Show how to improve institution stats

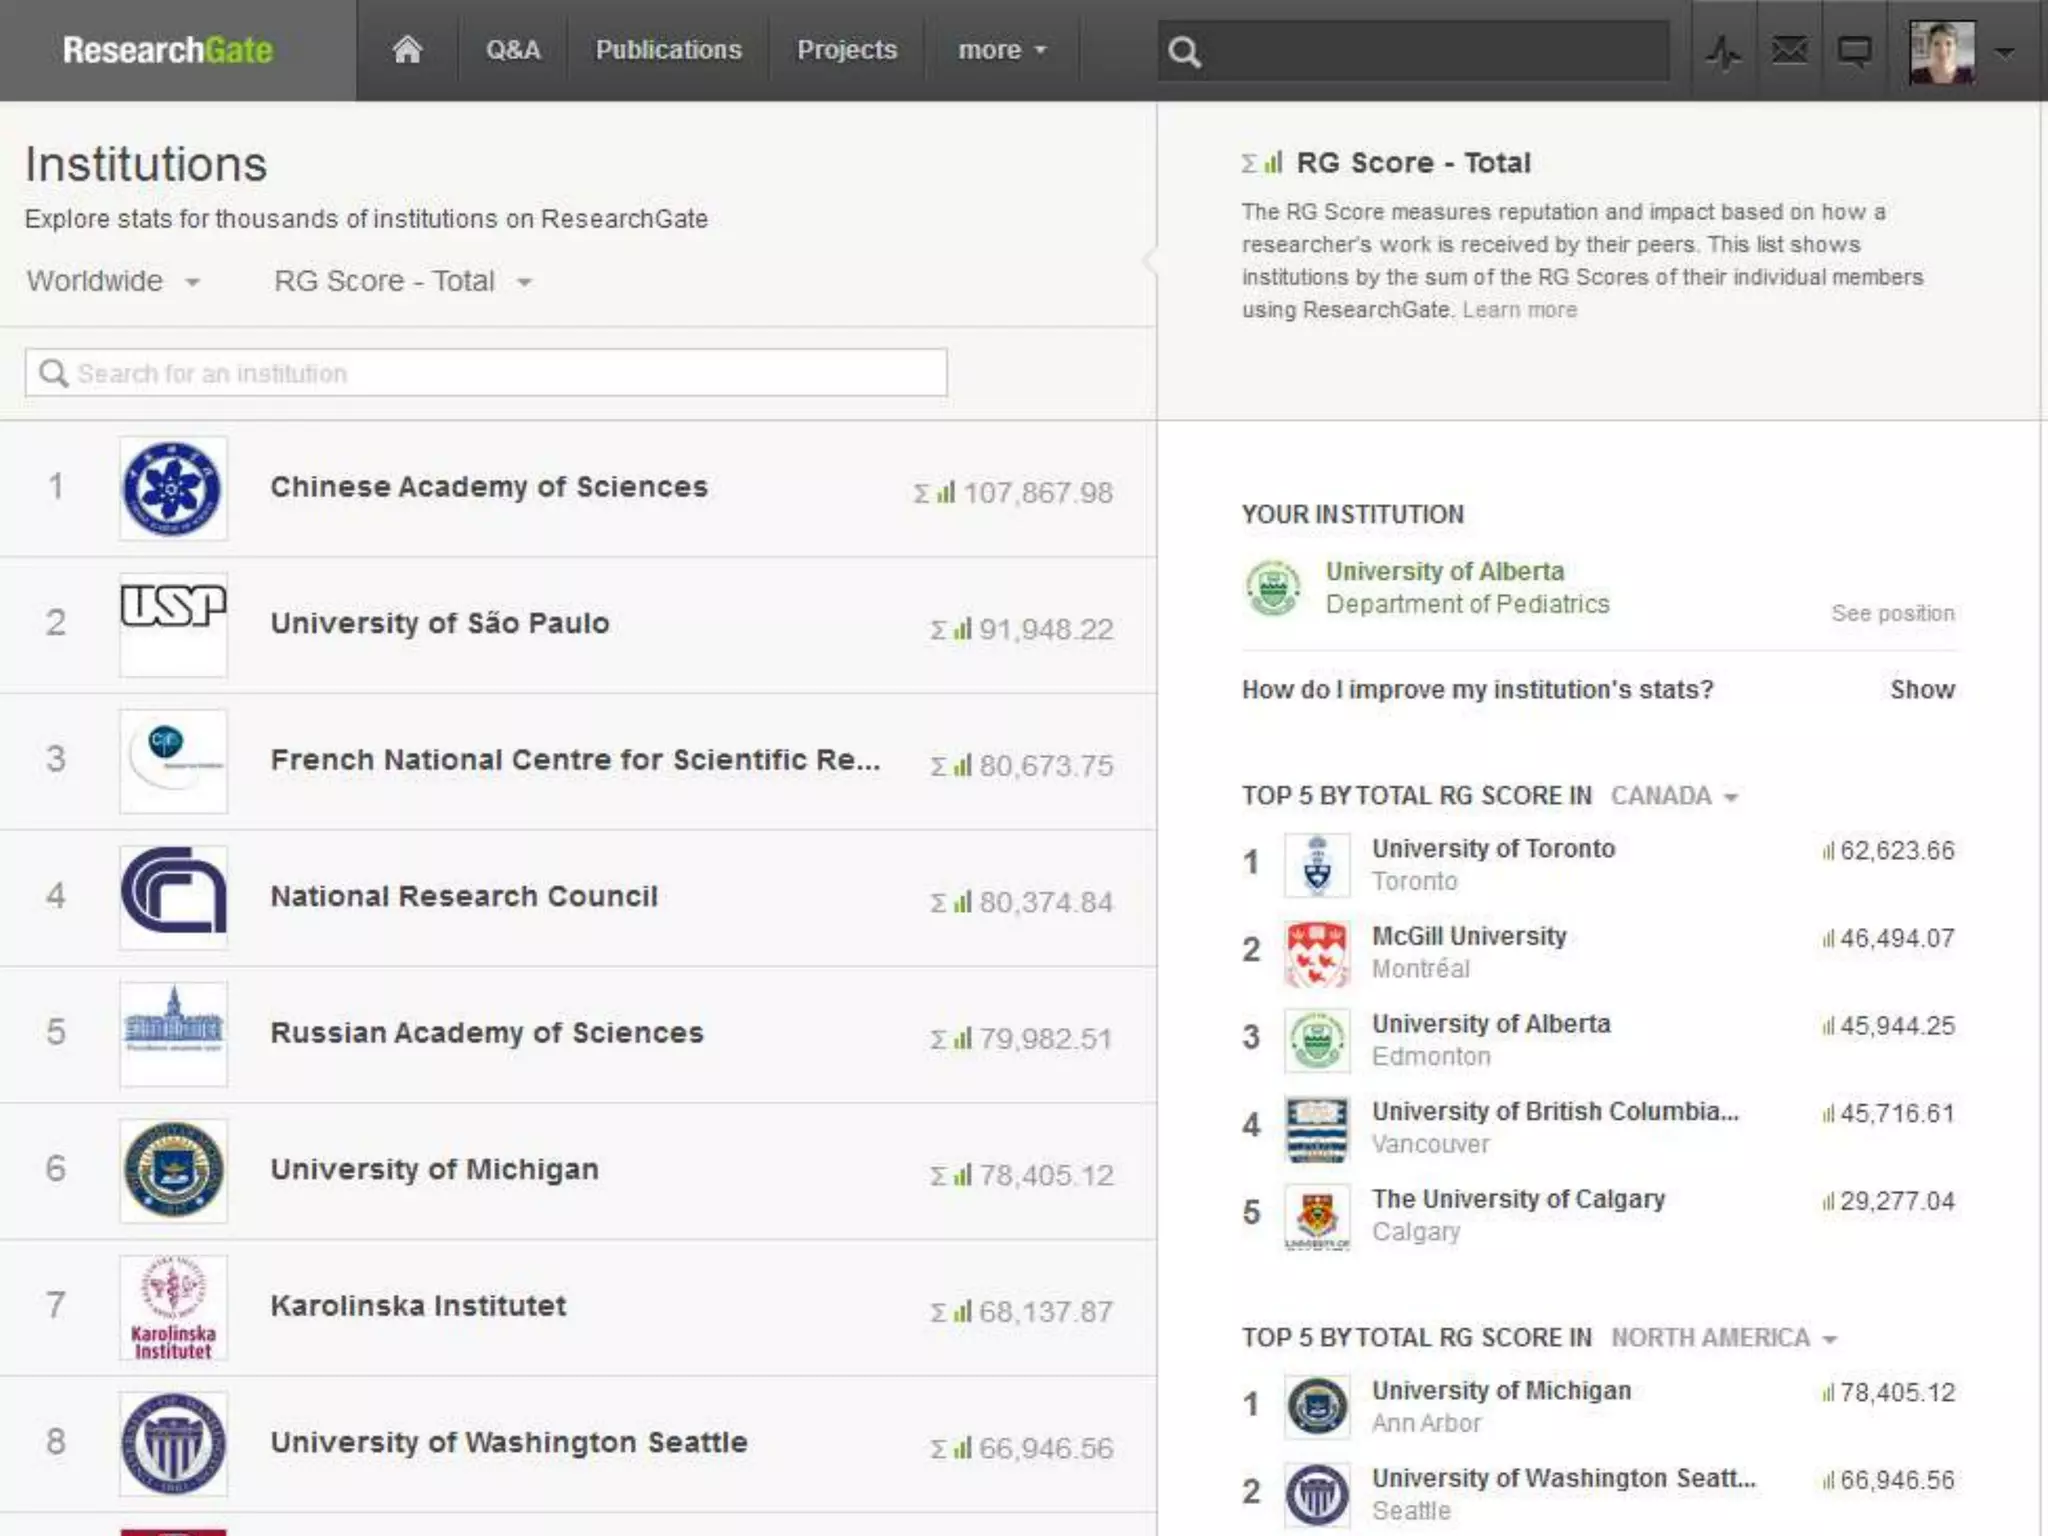click(1921, 690)
